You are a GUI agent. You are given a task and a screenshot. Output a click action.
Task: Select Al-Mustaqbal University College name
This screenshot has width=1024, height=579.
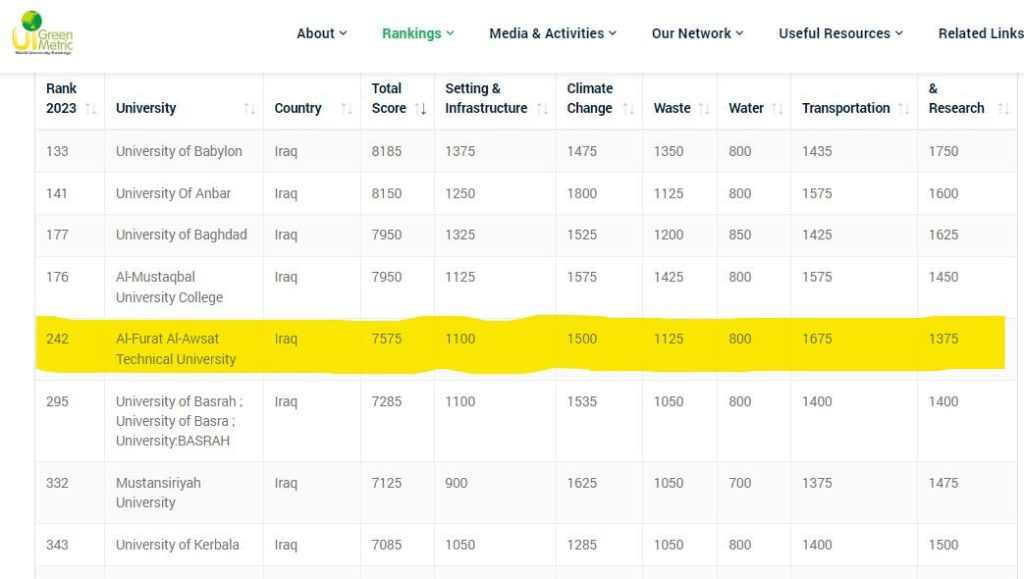(x=169, y=287)
